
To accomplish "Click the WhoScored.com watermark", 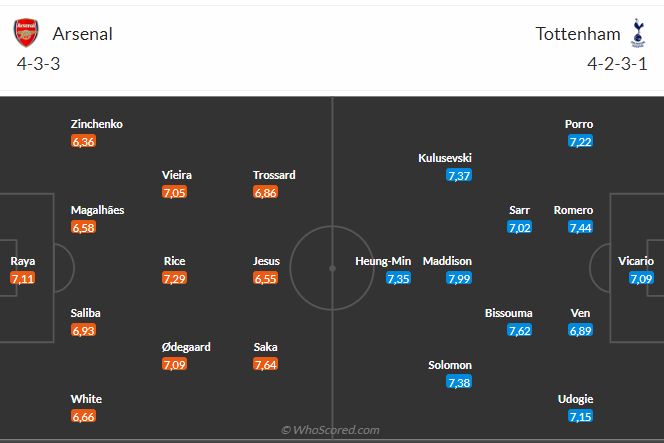I will tap(331, 430).
